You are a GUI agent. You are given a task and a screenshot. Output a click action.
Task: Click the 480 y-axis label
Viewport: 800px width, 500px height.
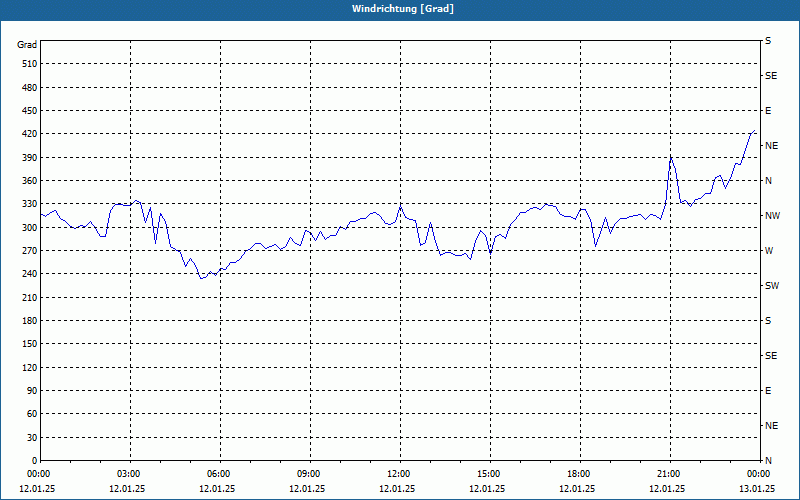[30, 87]
